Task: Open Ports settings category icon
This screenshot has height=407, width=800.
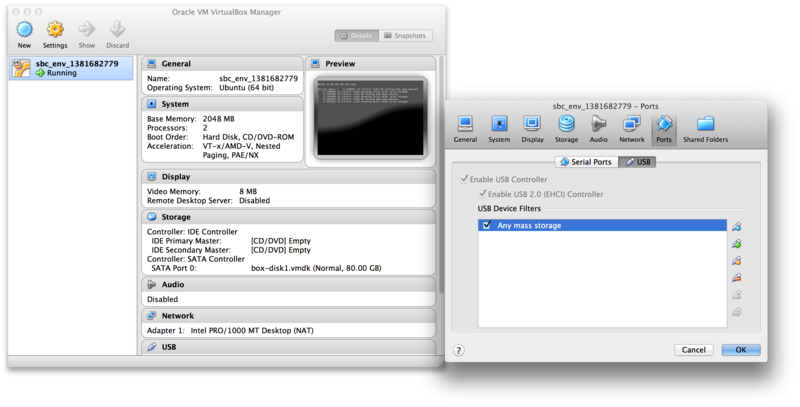Action: [664, 129]
